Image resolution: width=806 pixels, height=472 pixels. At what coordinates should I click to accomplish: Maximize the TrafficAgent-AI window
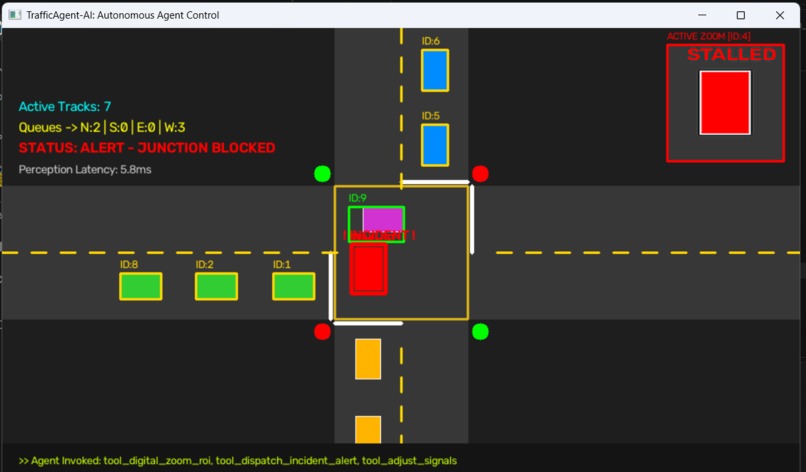[x=741, y=15]
